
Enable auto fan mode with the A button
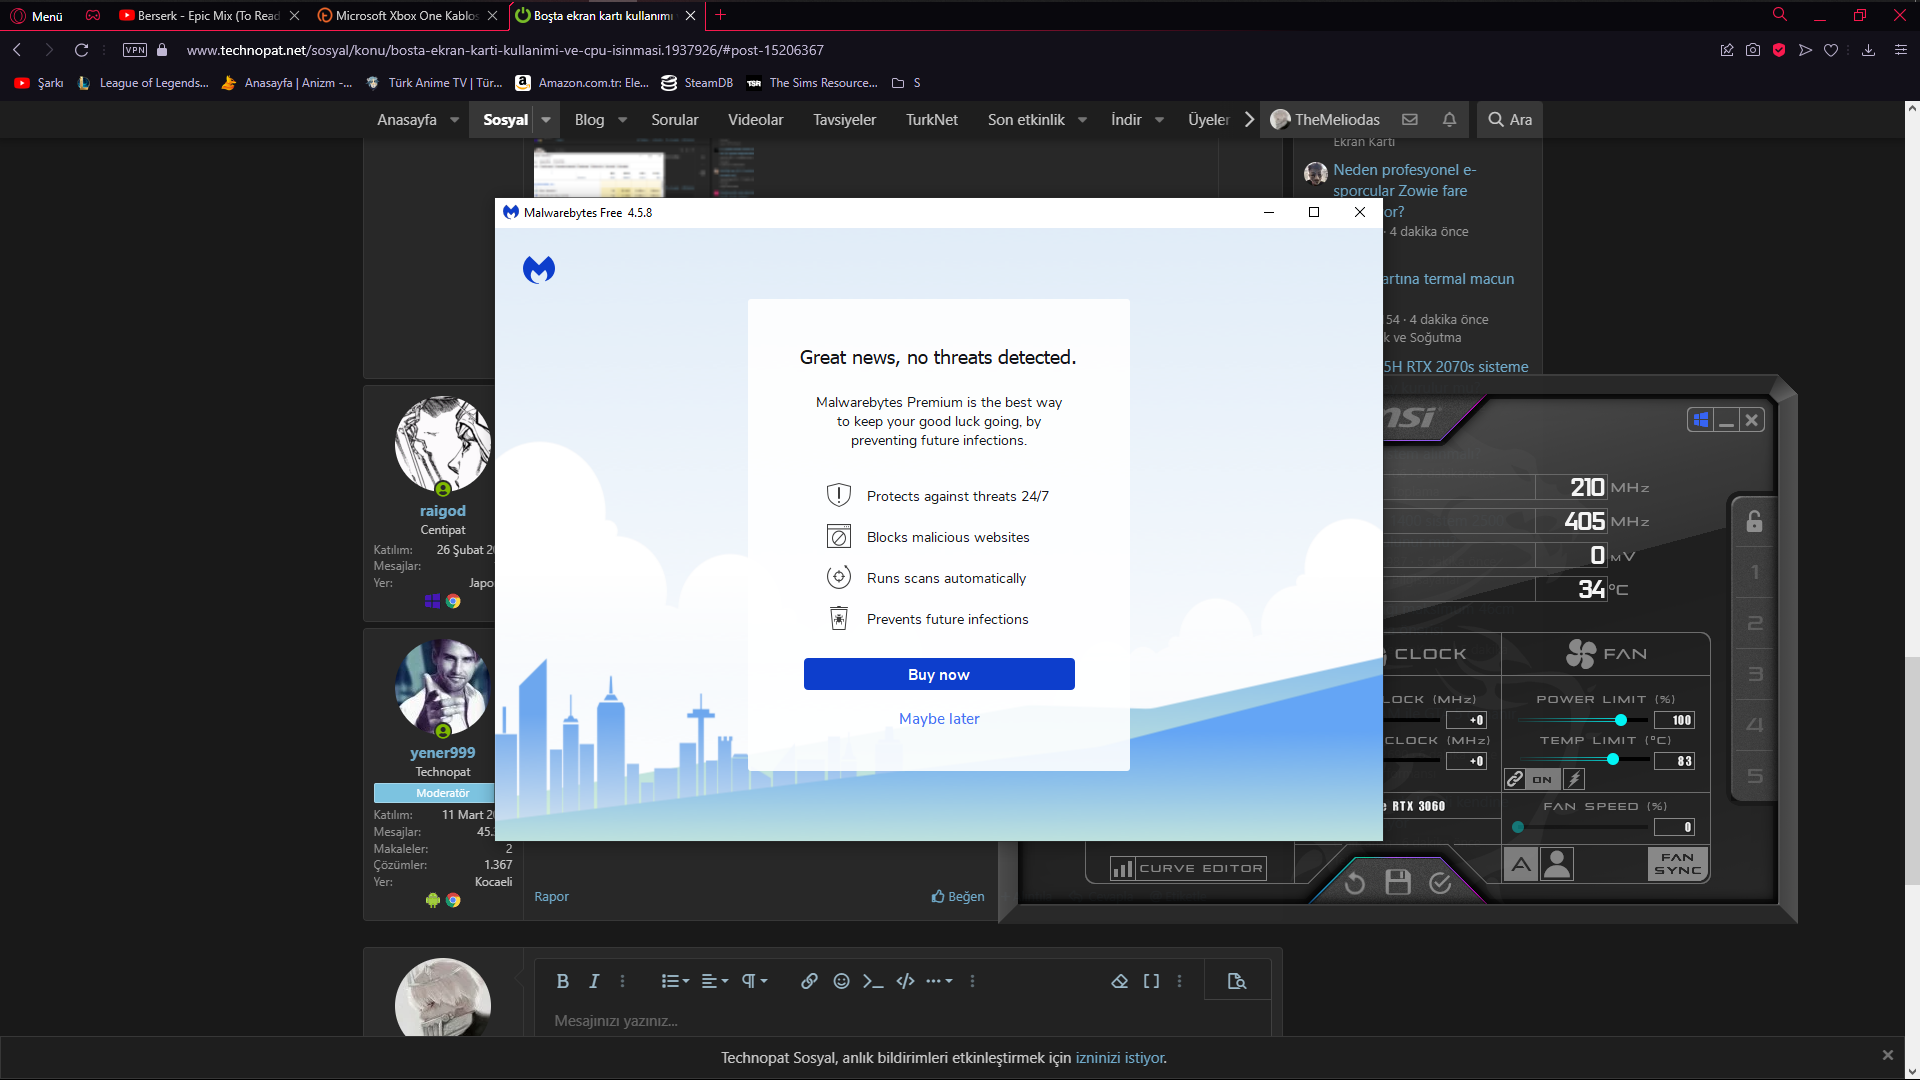click(x=1521, y=864)
